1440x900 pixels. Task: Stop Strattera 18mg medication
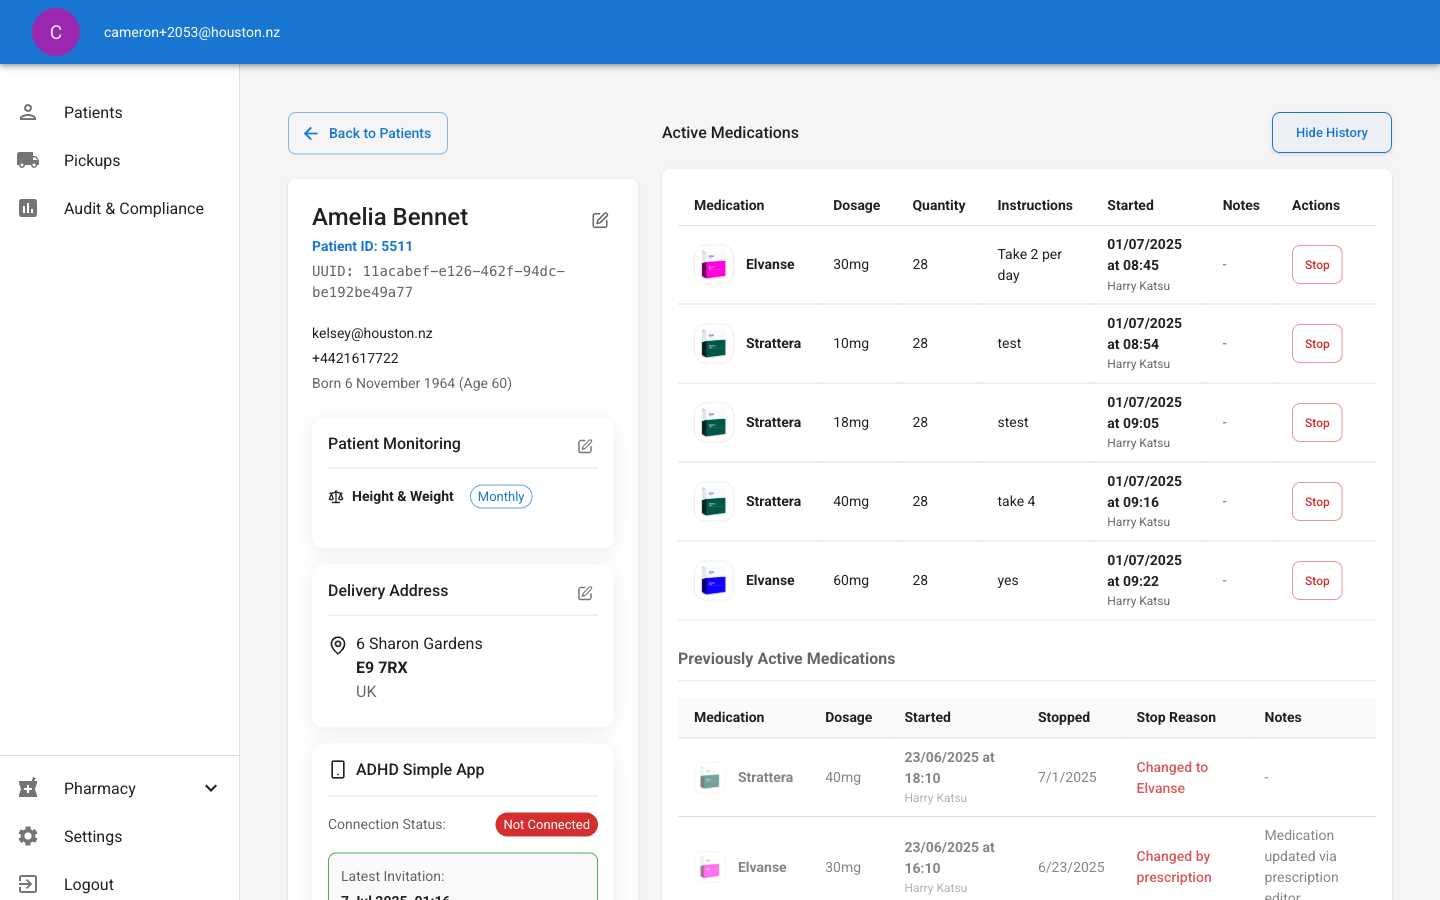coord(1317,423)
